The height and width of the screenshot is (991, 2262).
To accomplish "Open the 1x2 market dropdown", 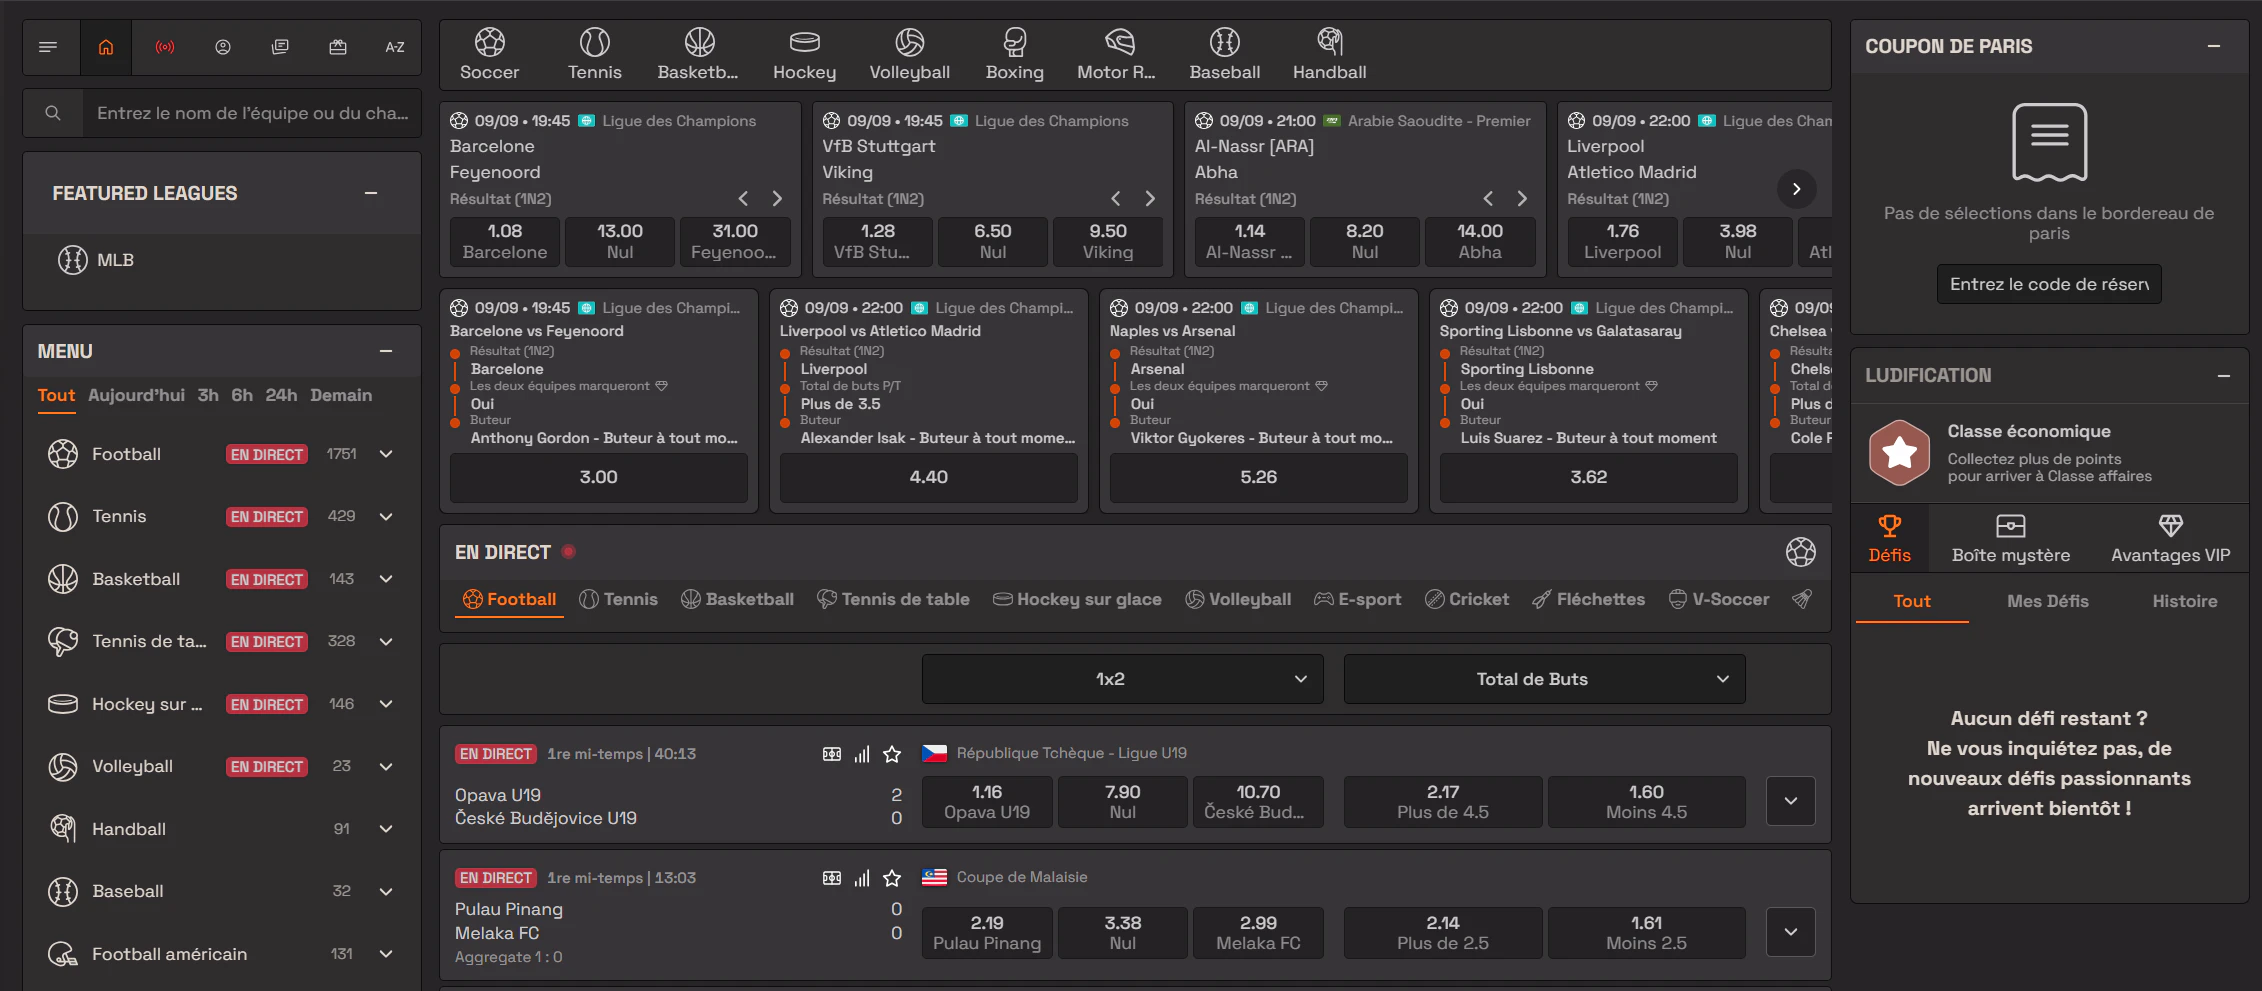I will 1122,679.
